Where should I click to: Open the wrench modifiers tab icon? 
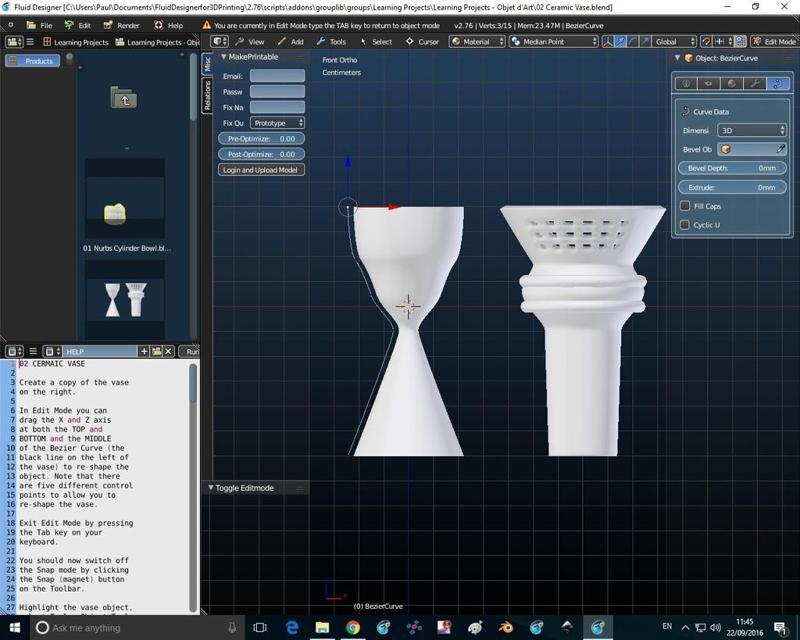(x=755, y=84)
